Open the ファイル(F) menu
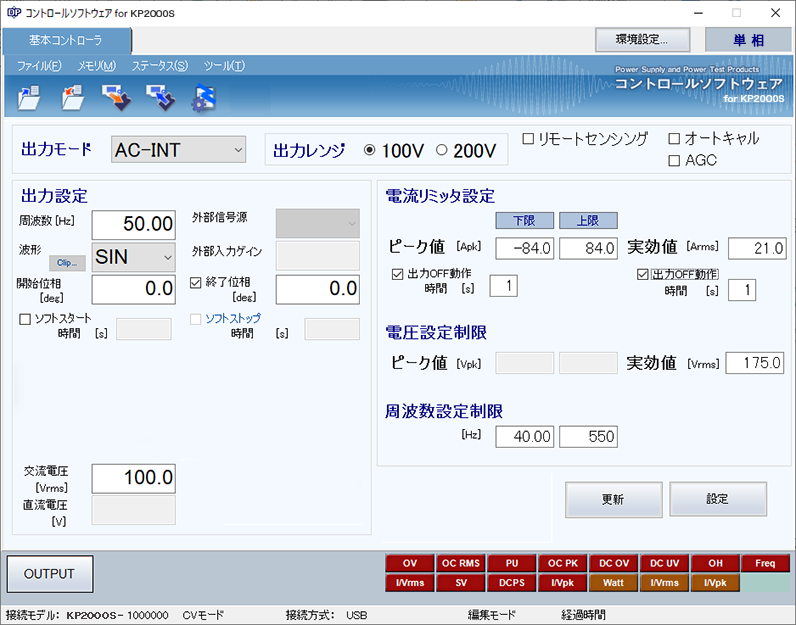Image resolution: width=796 pixels, height=625 pixels. (x=39, y=66)
